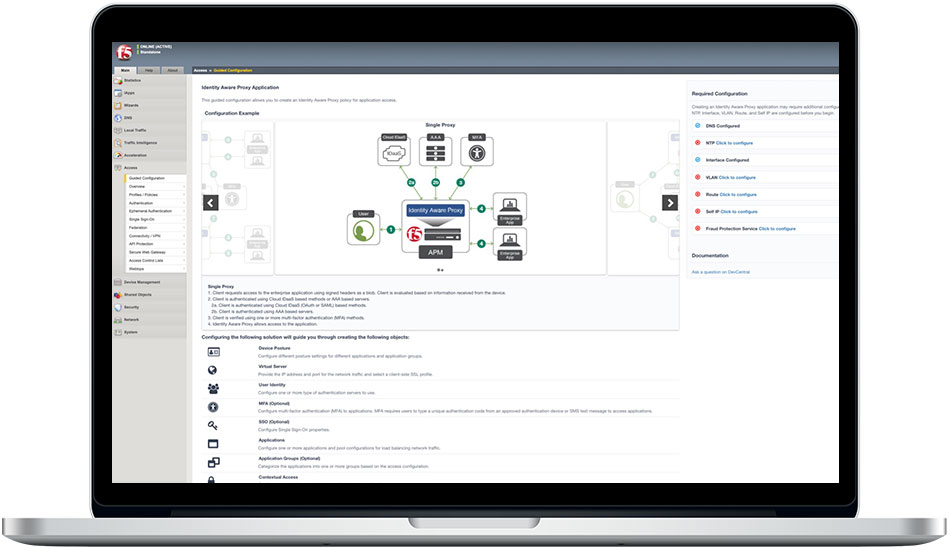Image resolution: width=950 pixels, height=547 pixels.
Task: Click the 'ONLINE (ACTIVE)' status text
Action: click(156, 47)
